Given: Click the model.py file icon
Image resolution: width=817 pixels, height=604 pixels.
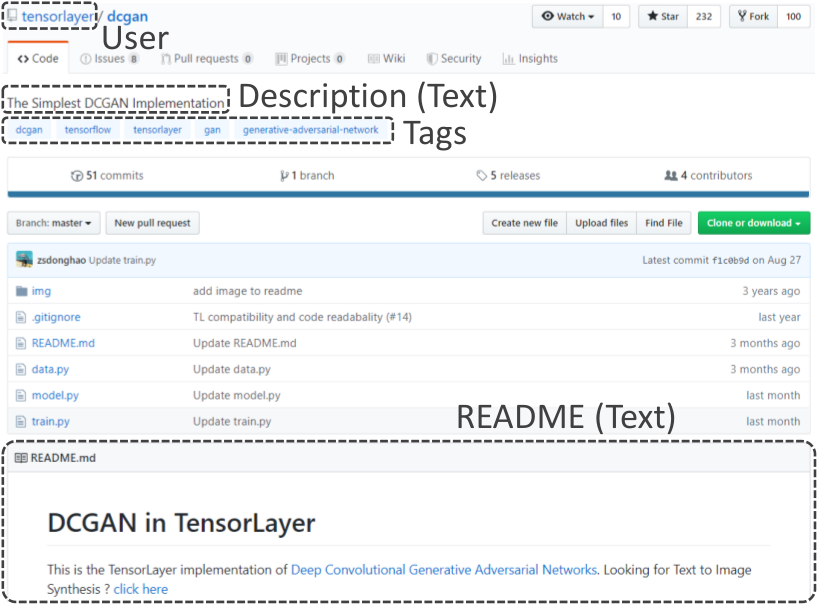Looking at the screenshot, I should click(21, 395).
